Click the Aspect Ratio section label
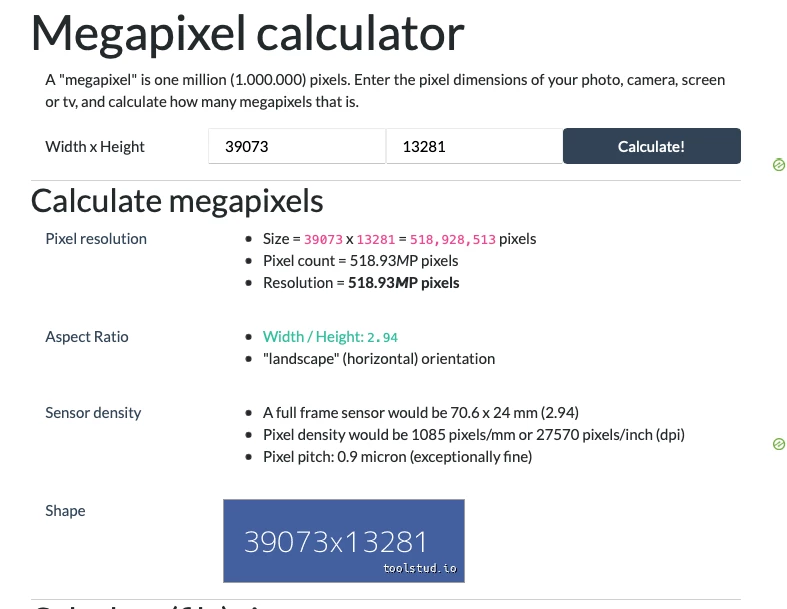787x609 pixels. 87,336
